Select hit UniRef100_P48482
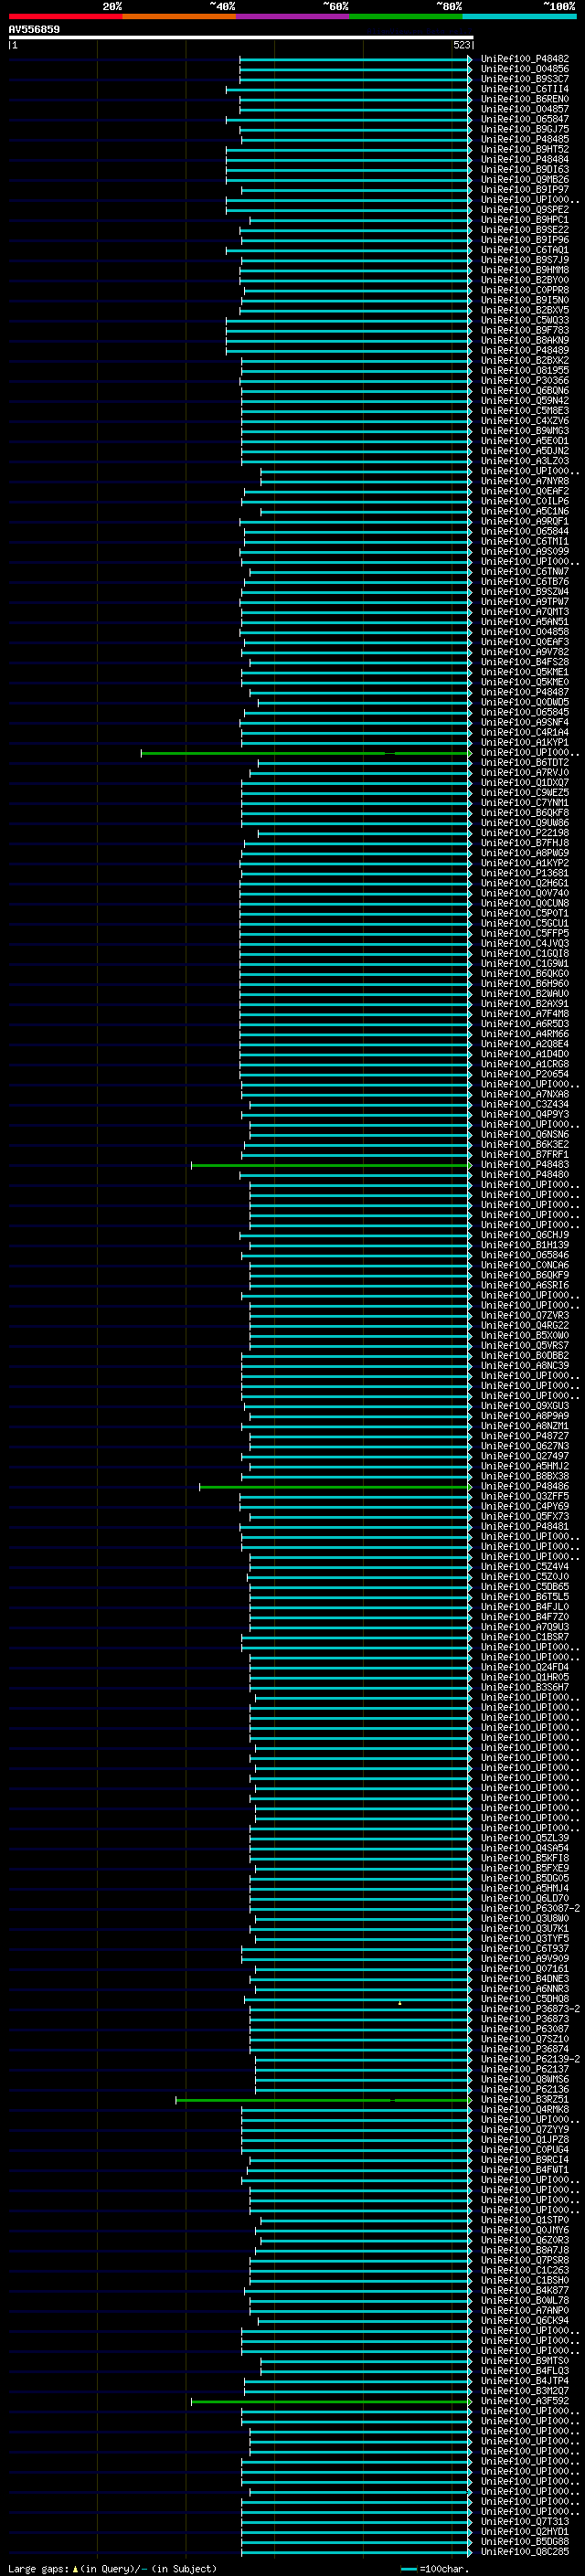585x2576 pixels. pyautogui.click(x=524, y=59)
